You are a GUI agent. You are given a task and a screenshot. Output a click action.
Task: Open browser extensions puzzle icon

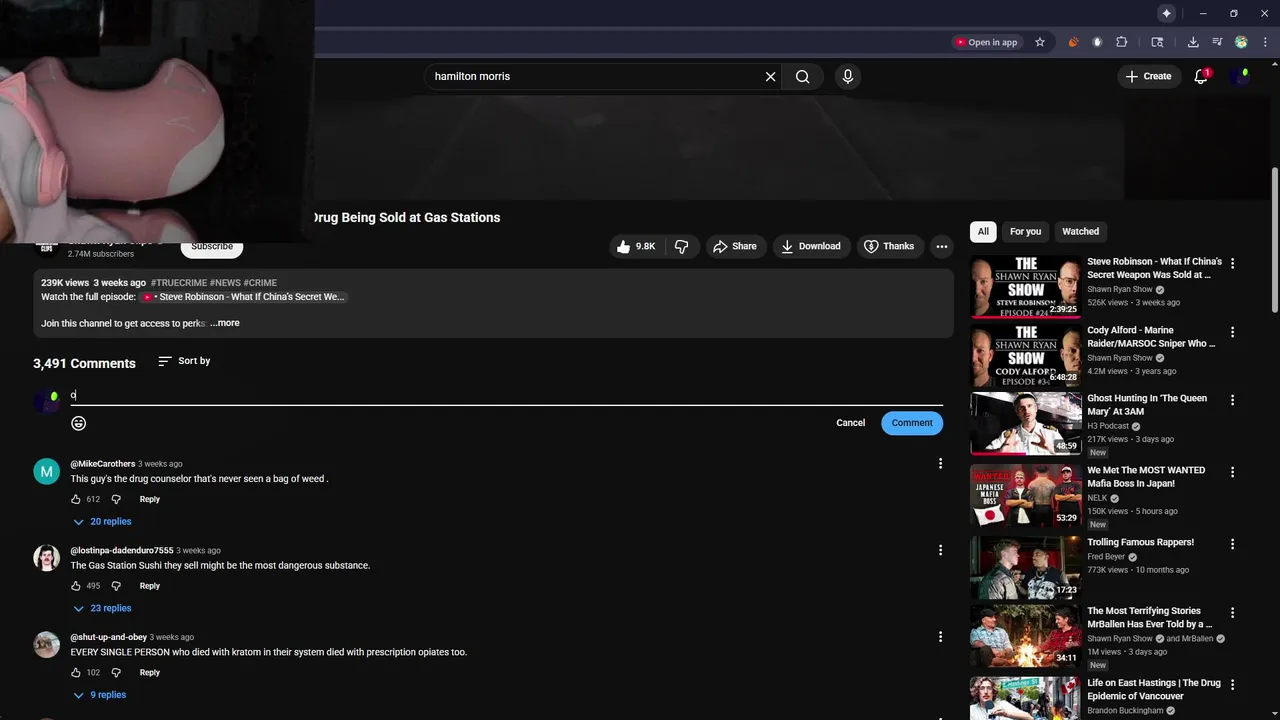[x=1121, y=42]
